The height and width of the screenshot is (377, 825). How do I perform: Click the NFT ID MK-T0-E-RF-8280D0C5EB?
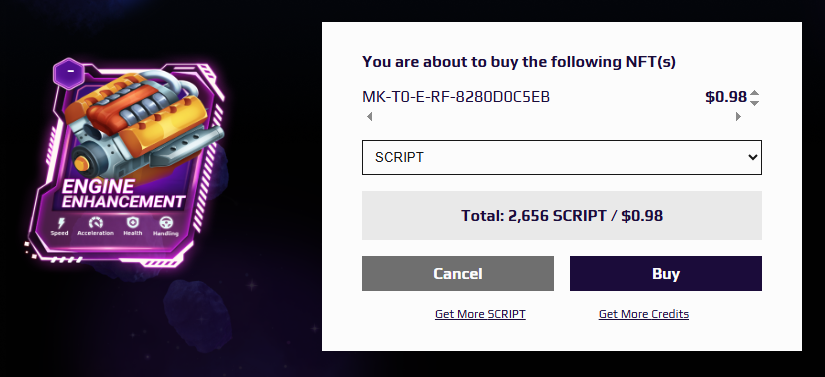click(456, 97)
